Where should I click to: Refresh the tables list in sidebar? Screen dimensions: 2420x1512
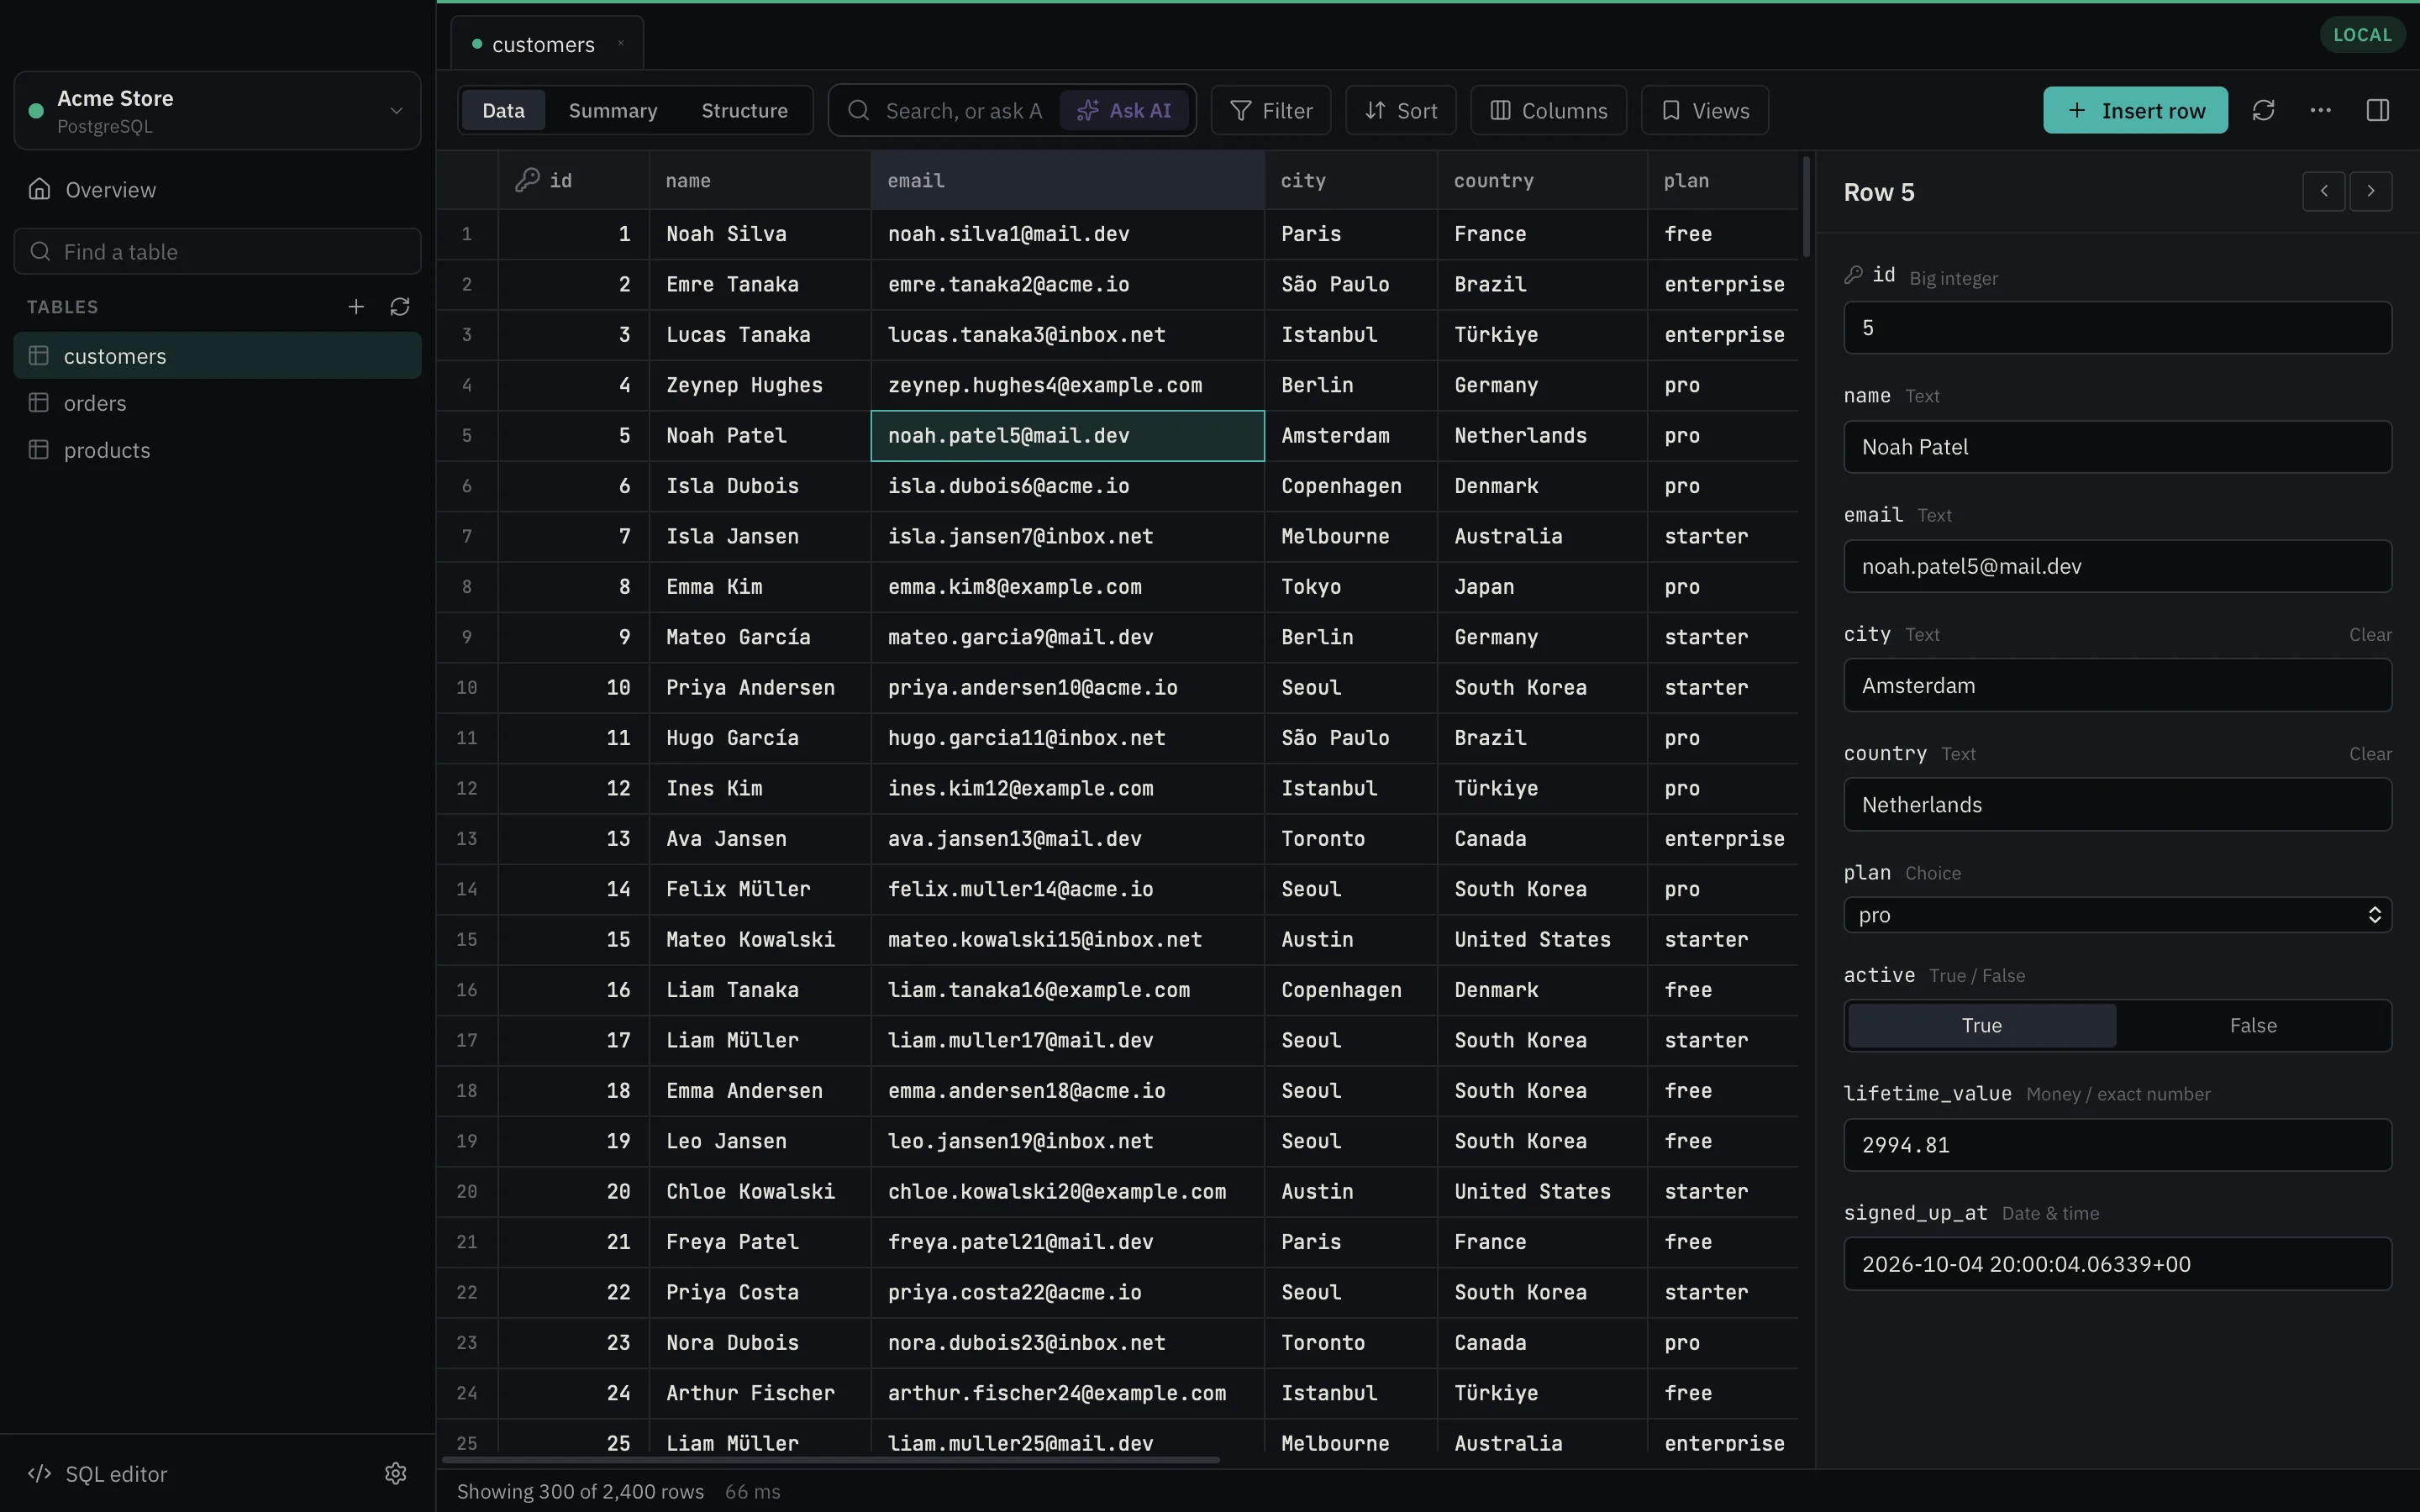pyautogui.click(x=400, y=307)
